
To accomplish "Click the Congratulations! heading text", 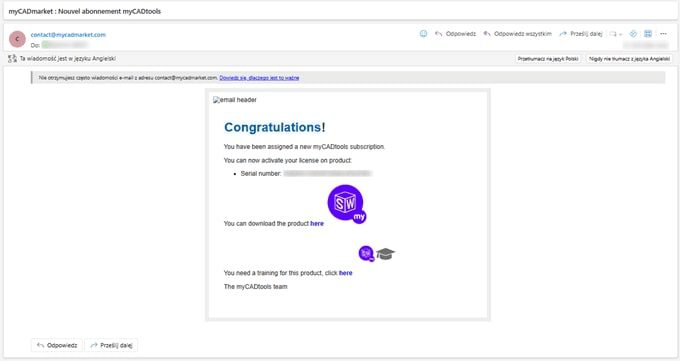I will [x=275, y=127].
